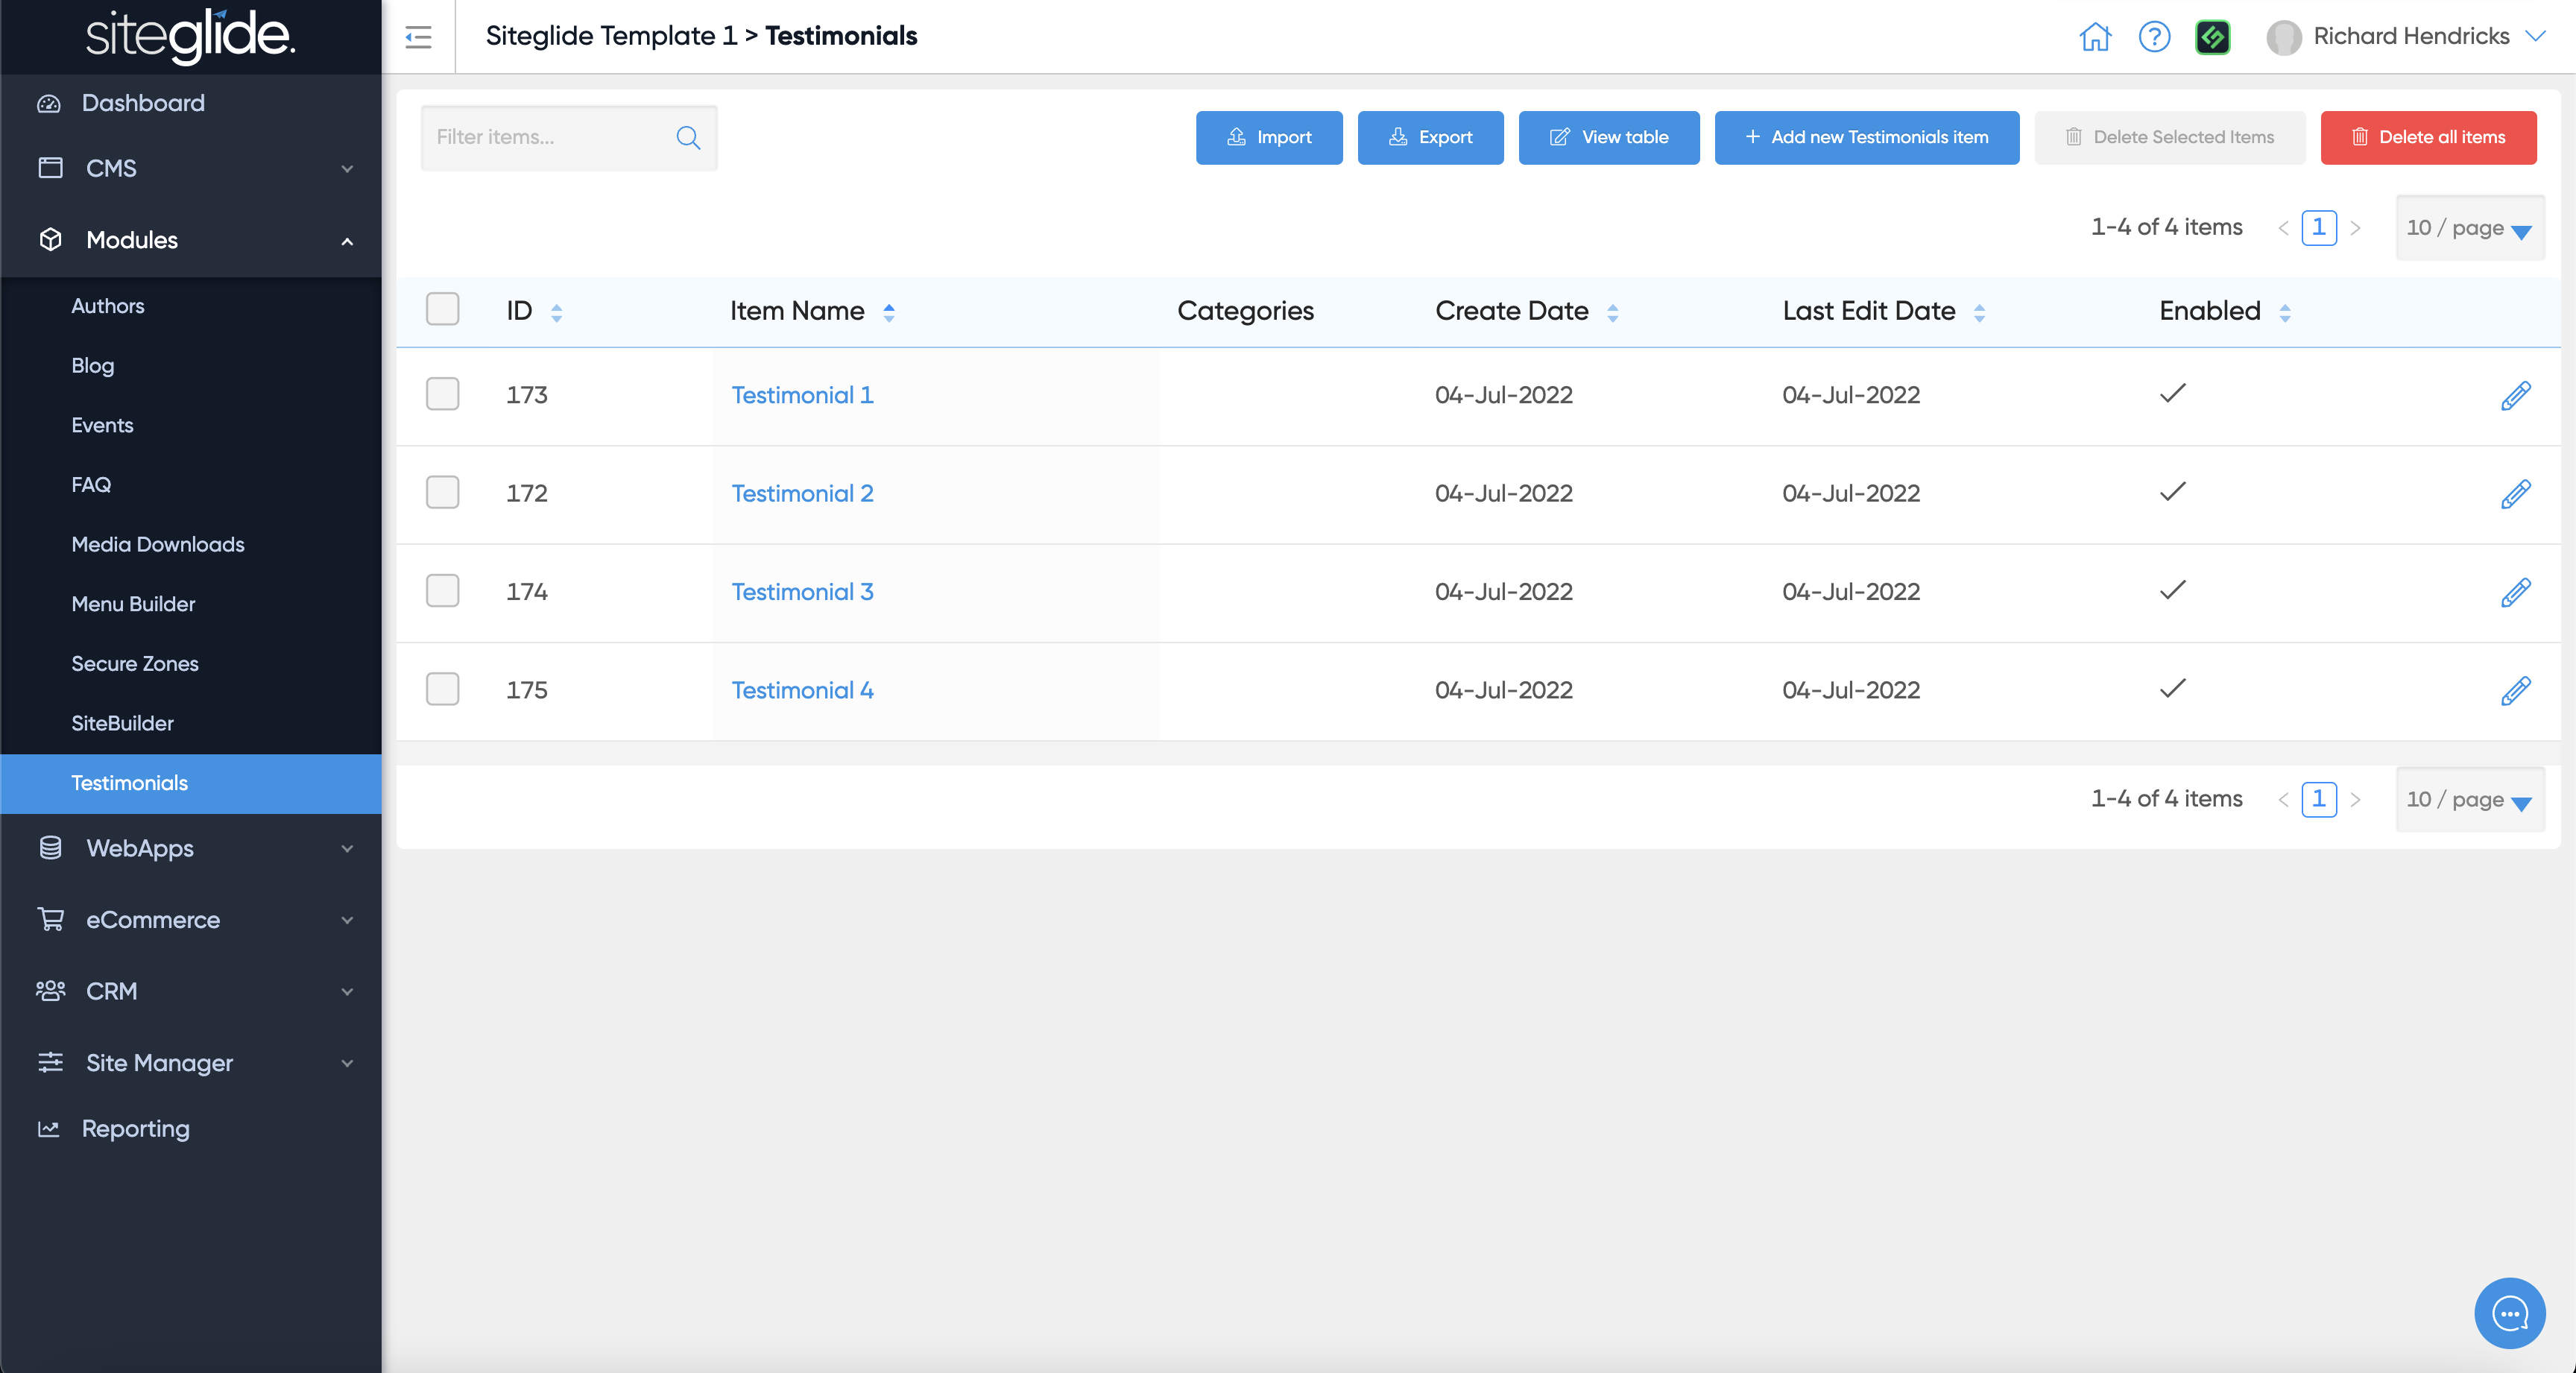Go to Dashboard in sidebar

[143, 103]
